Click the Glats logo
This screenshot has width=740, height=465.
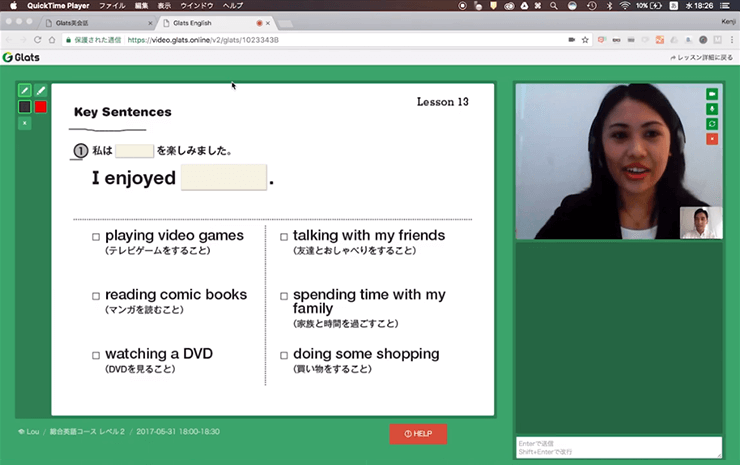21,58
